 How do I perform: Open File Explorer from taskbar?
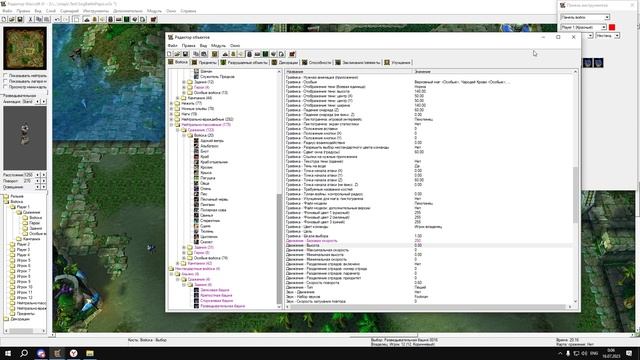(x=90, y=353)
